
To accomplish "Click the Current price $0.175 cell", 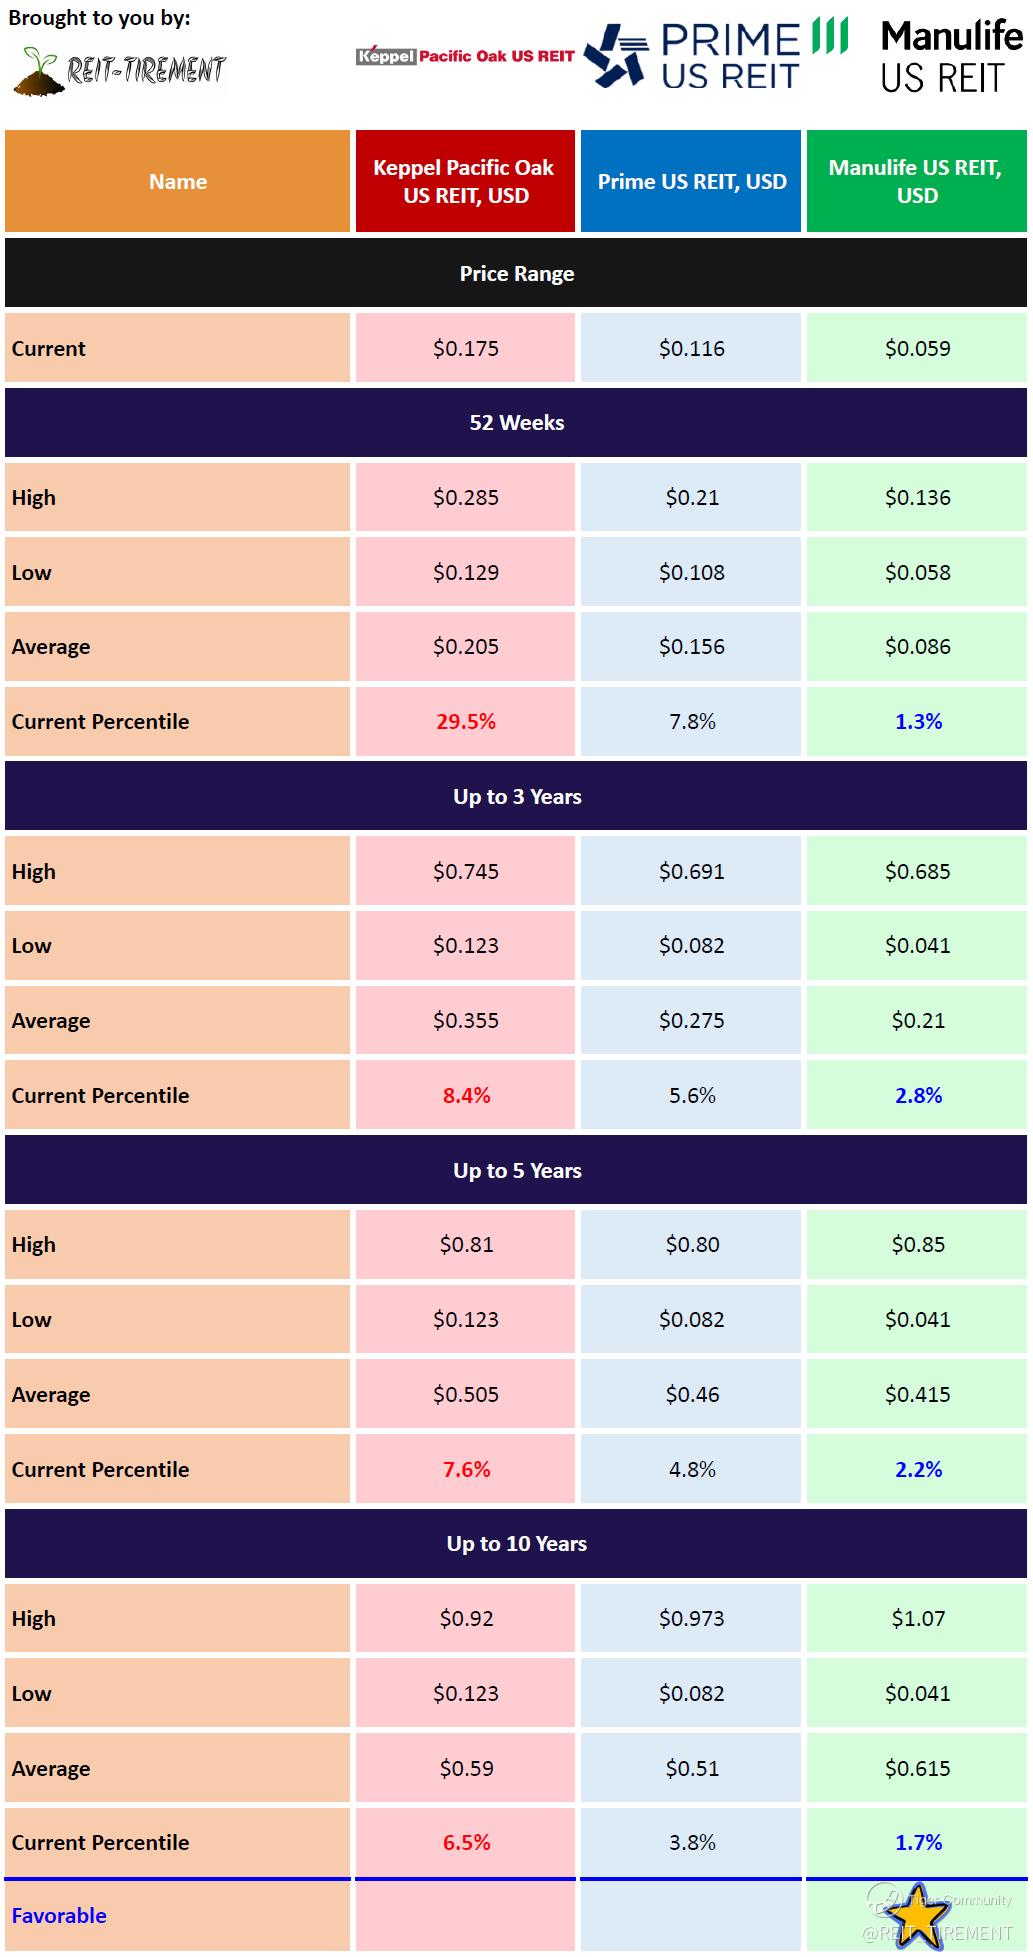I will coord(465,348).
